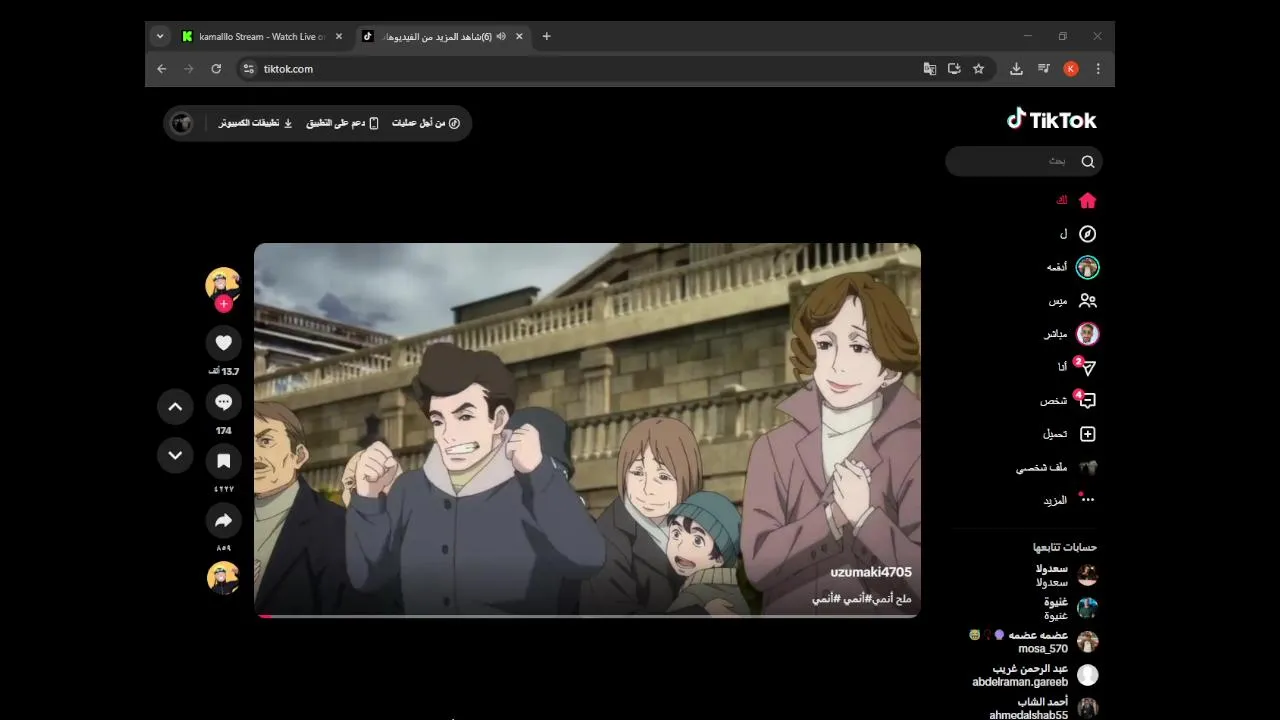The image size is (1280, 720).
Task: Seek on the video progress bar
Action: click(x=587, y=616)
